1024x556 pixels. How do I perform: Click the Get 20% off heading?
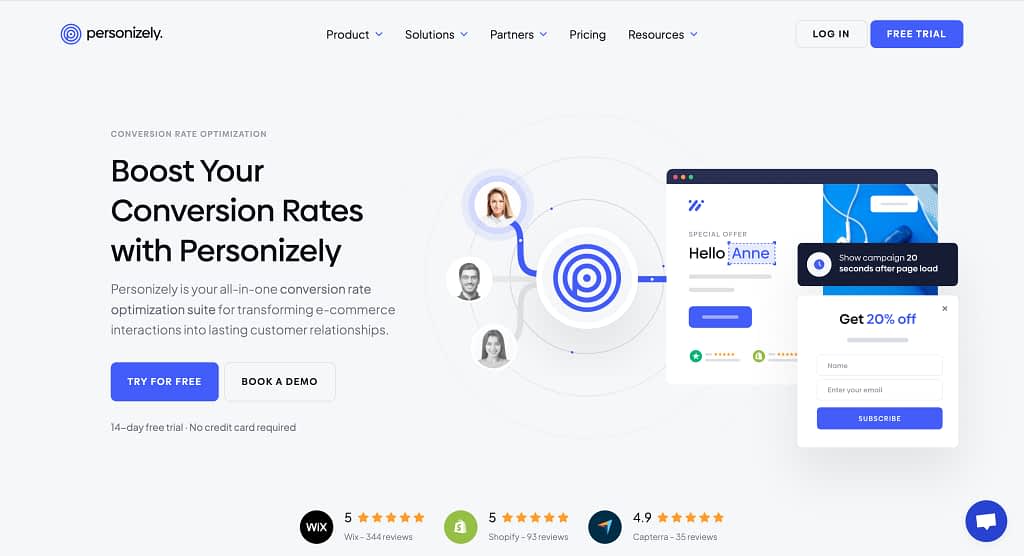click(878, 319)
